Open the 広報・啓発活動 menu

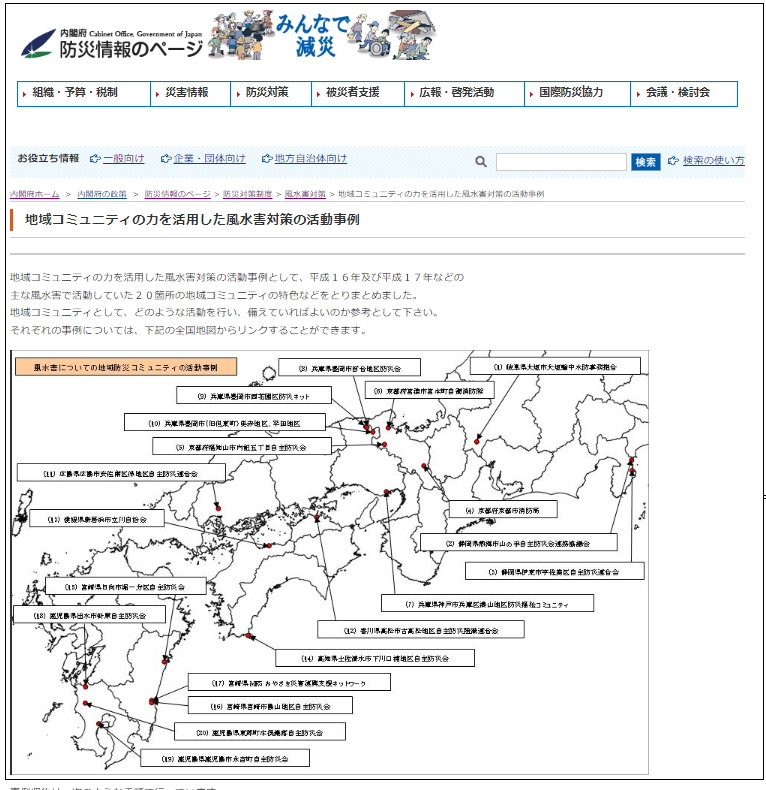point(464,94)
